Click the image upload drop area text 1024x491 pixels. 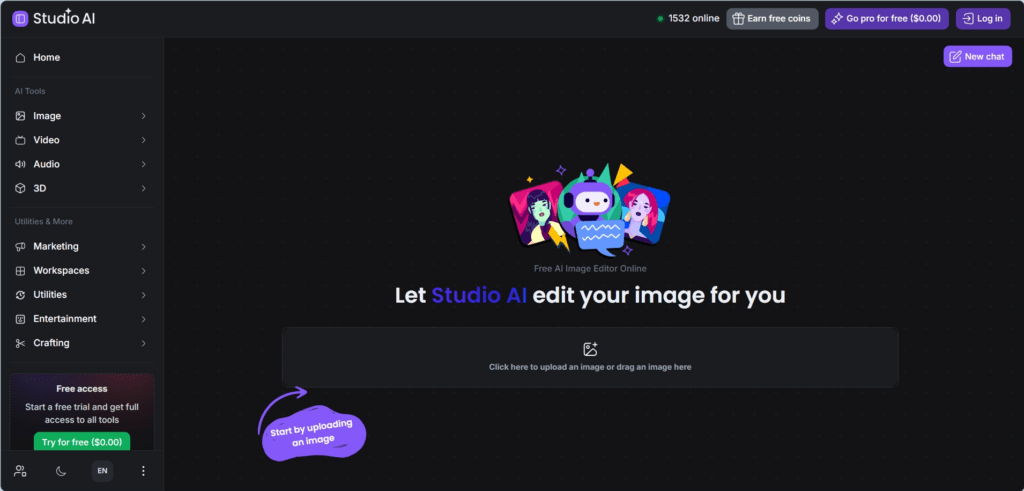[x=590, y=367]
